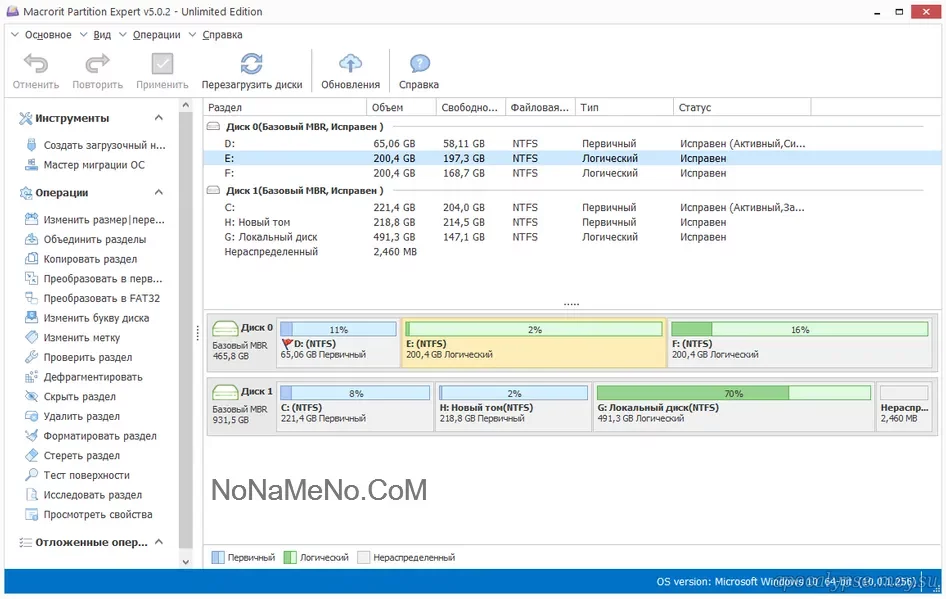The image size is (946, 599).
Task: Open the Операции menu in menu bar
Action: [x=156, y=34]
